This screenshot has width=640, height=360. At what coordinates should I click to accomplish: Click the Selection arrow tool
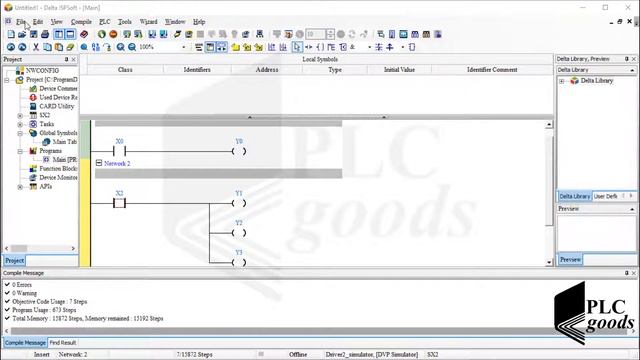(297, 47)
